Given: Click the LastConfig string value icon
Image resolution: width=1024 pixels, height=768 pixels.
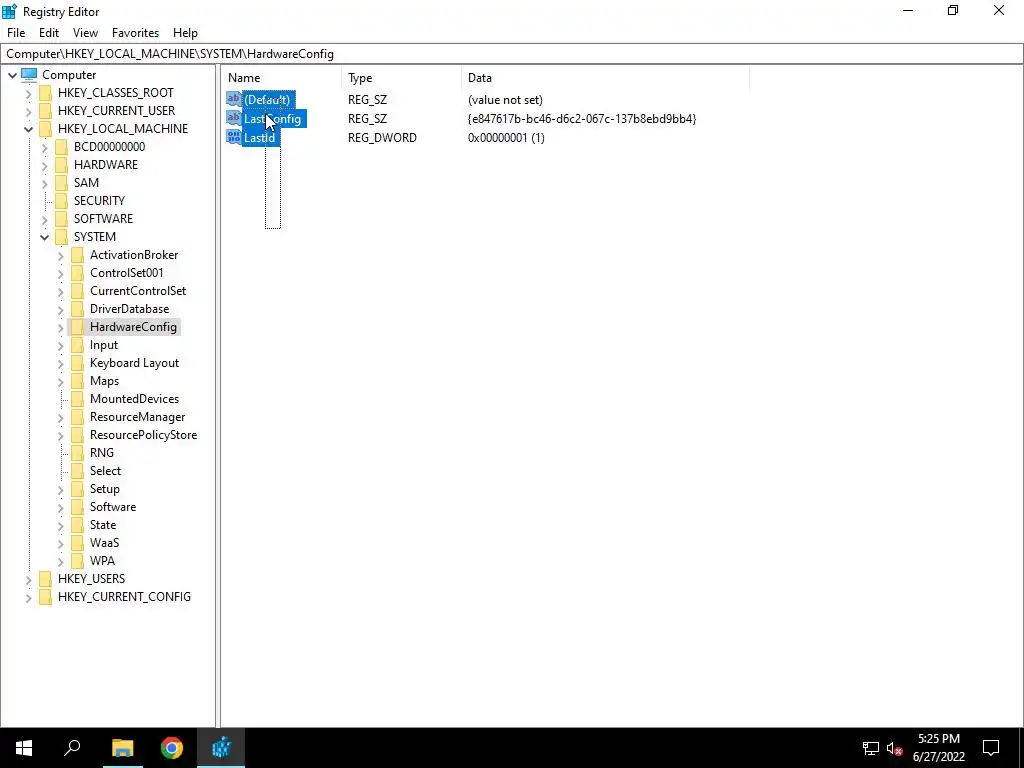Looking at the screenshot, I should 234,118.
